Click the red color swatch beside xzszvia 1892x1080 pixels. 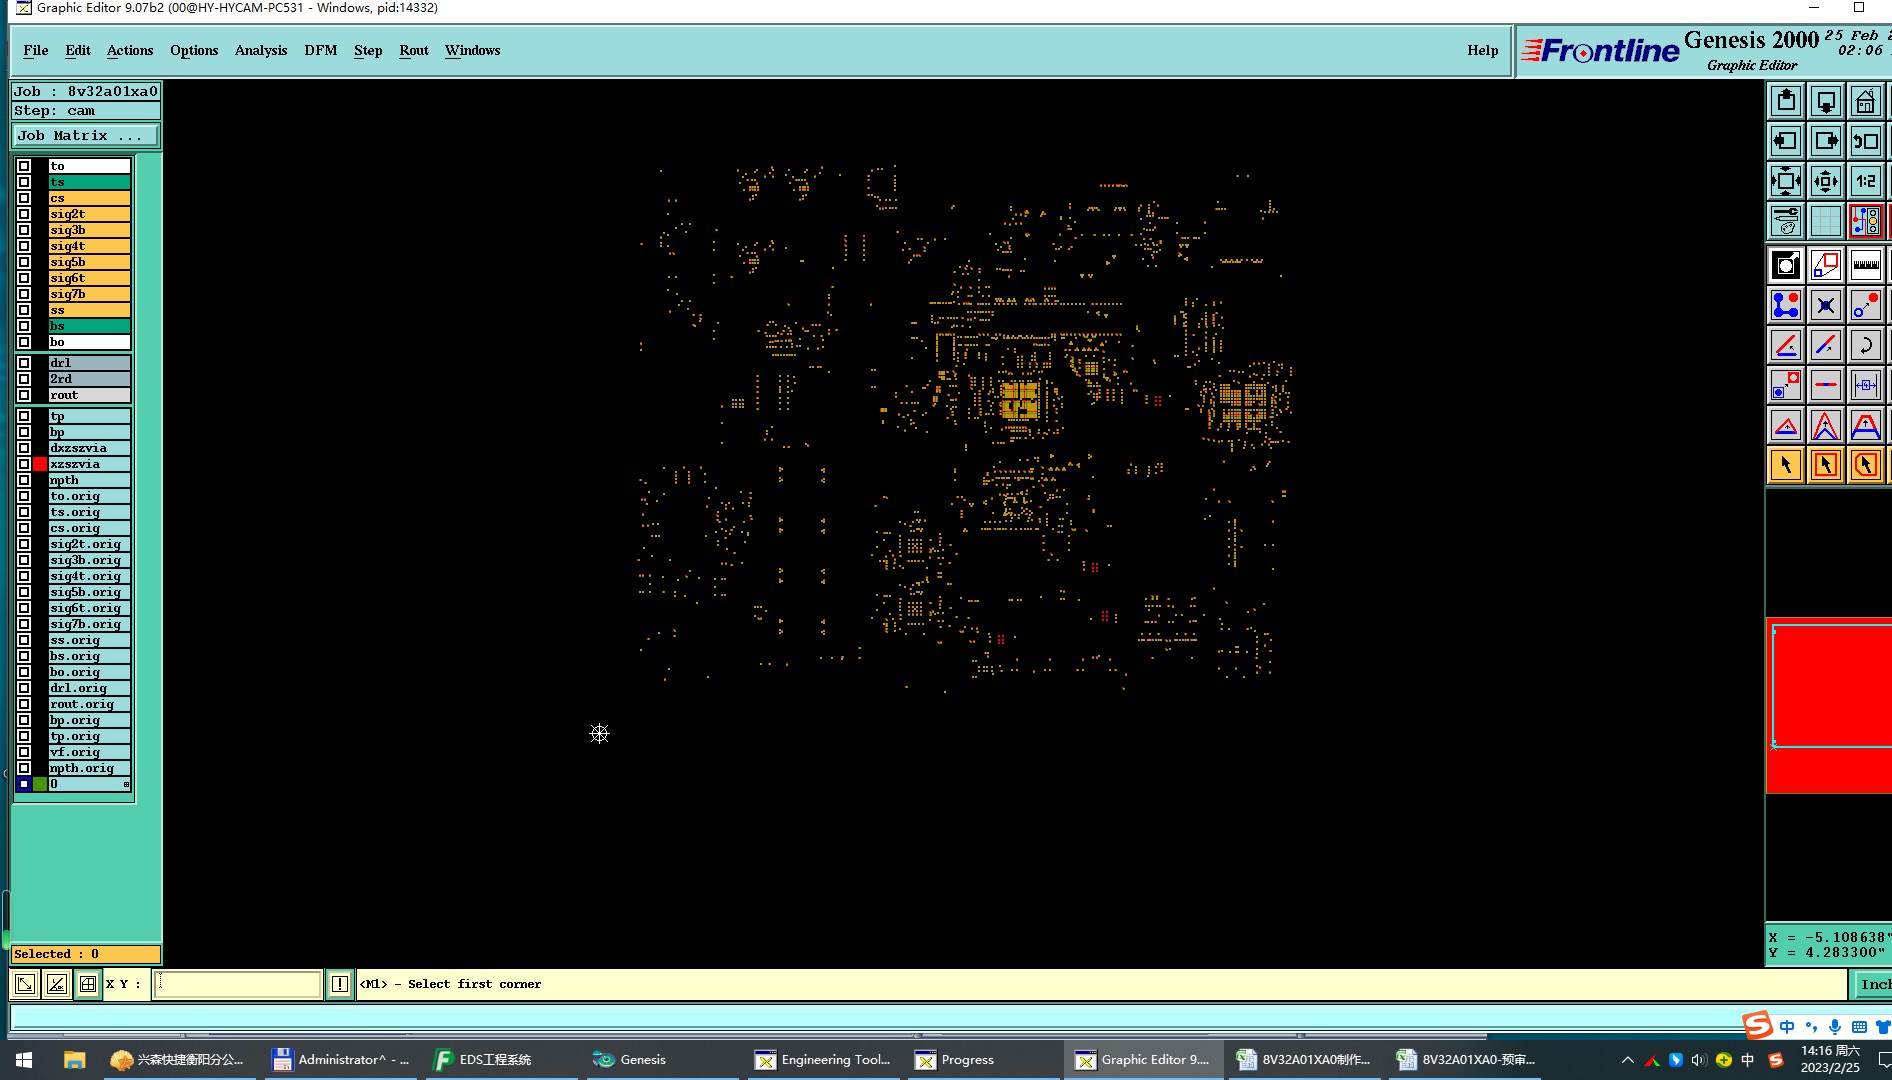(40, 464)
